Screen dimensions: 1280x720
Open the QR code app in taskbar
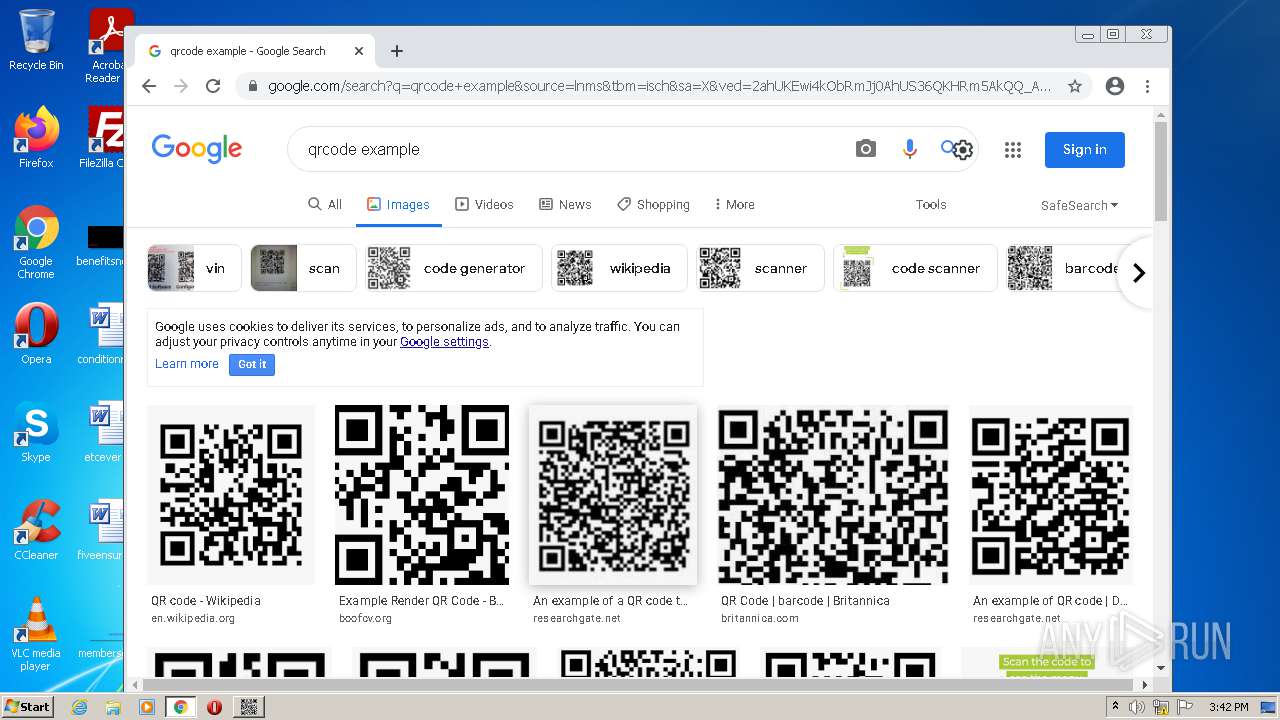tap(249, 707)
